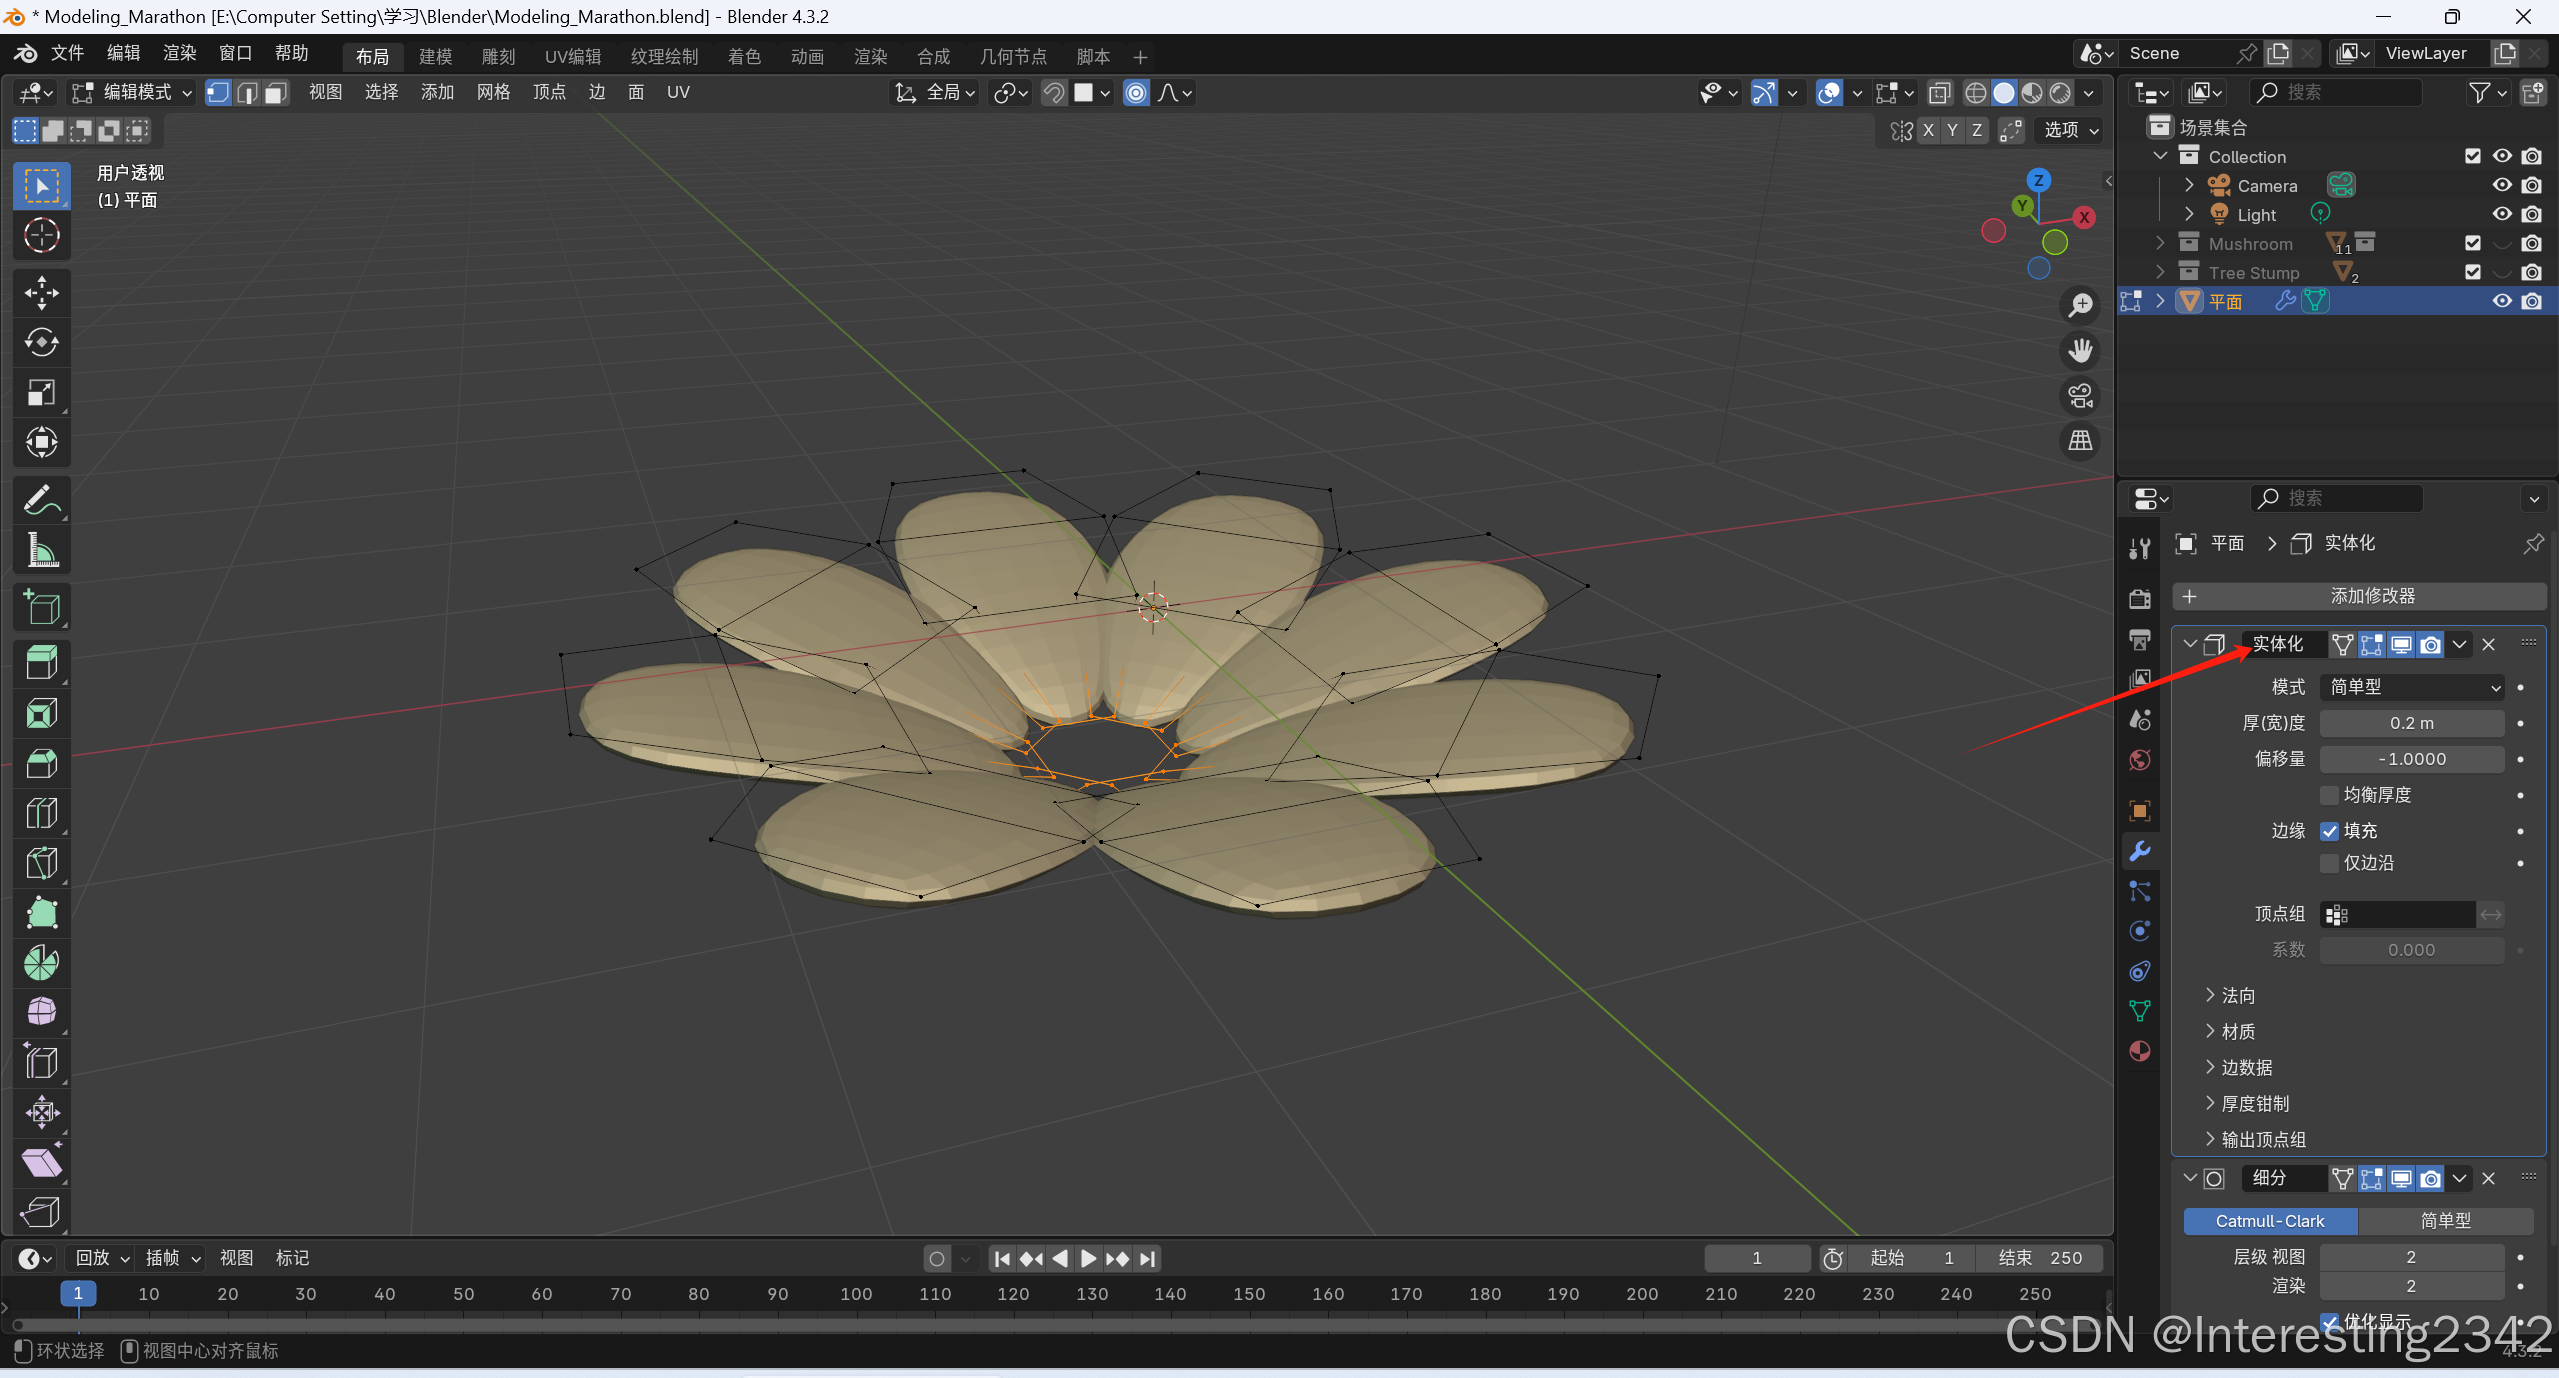Toggle the camera view icon
This screenshot has height=1378, width=2559.
point(2081,396)
